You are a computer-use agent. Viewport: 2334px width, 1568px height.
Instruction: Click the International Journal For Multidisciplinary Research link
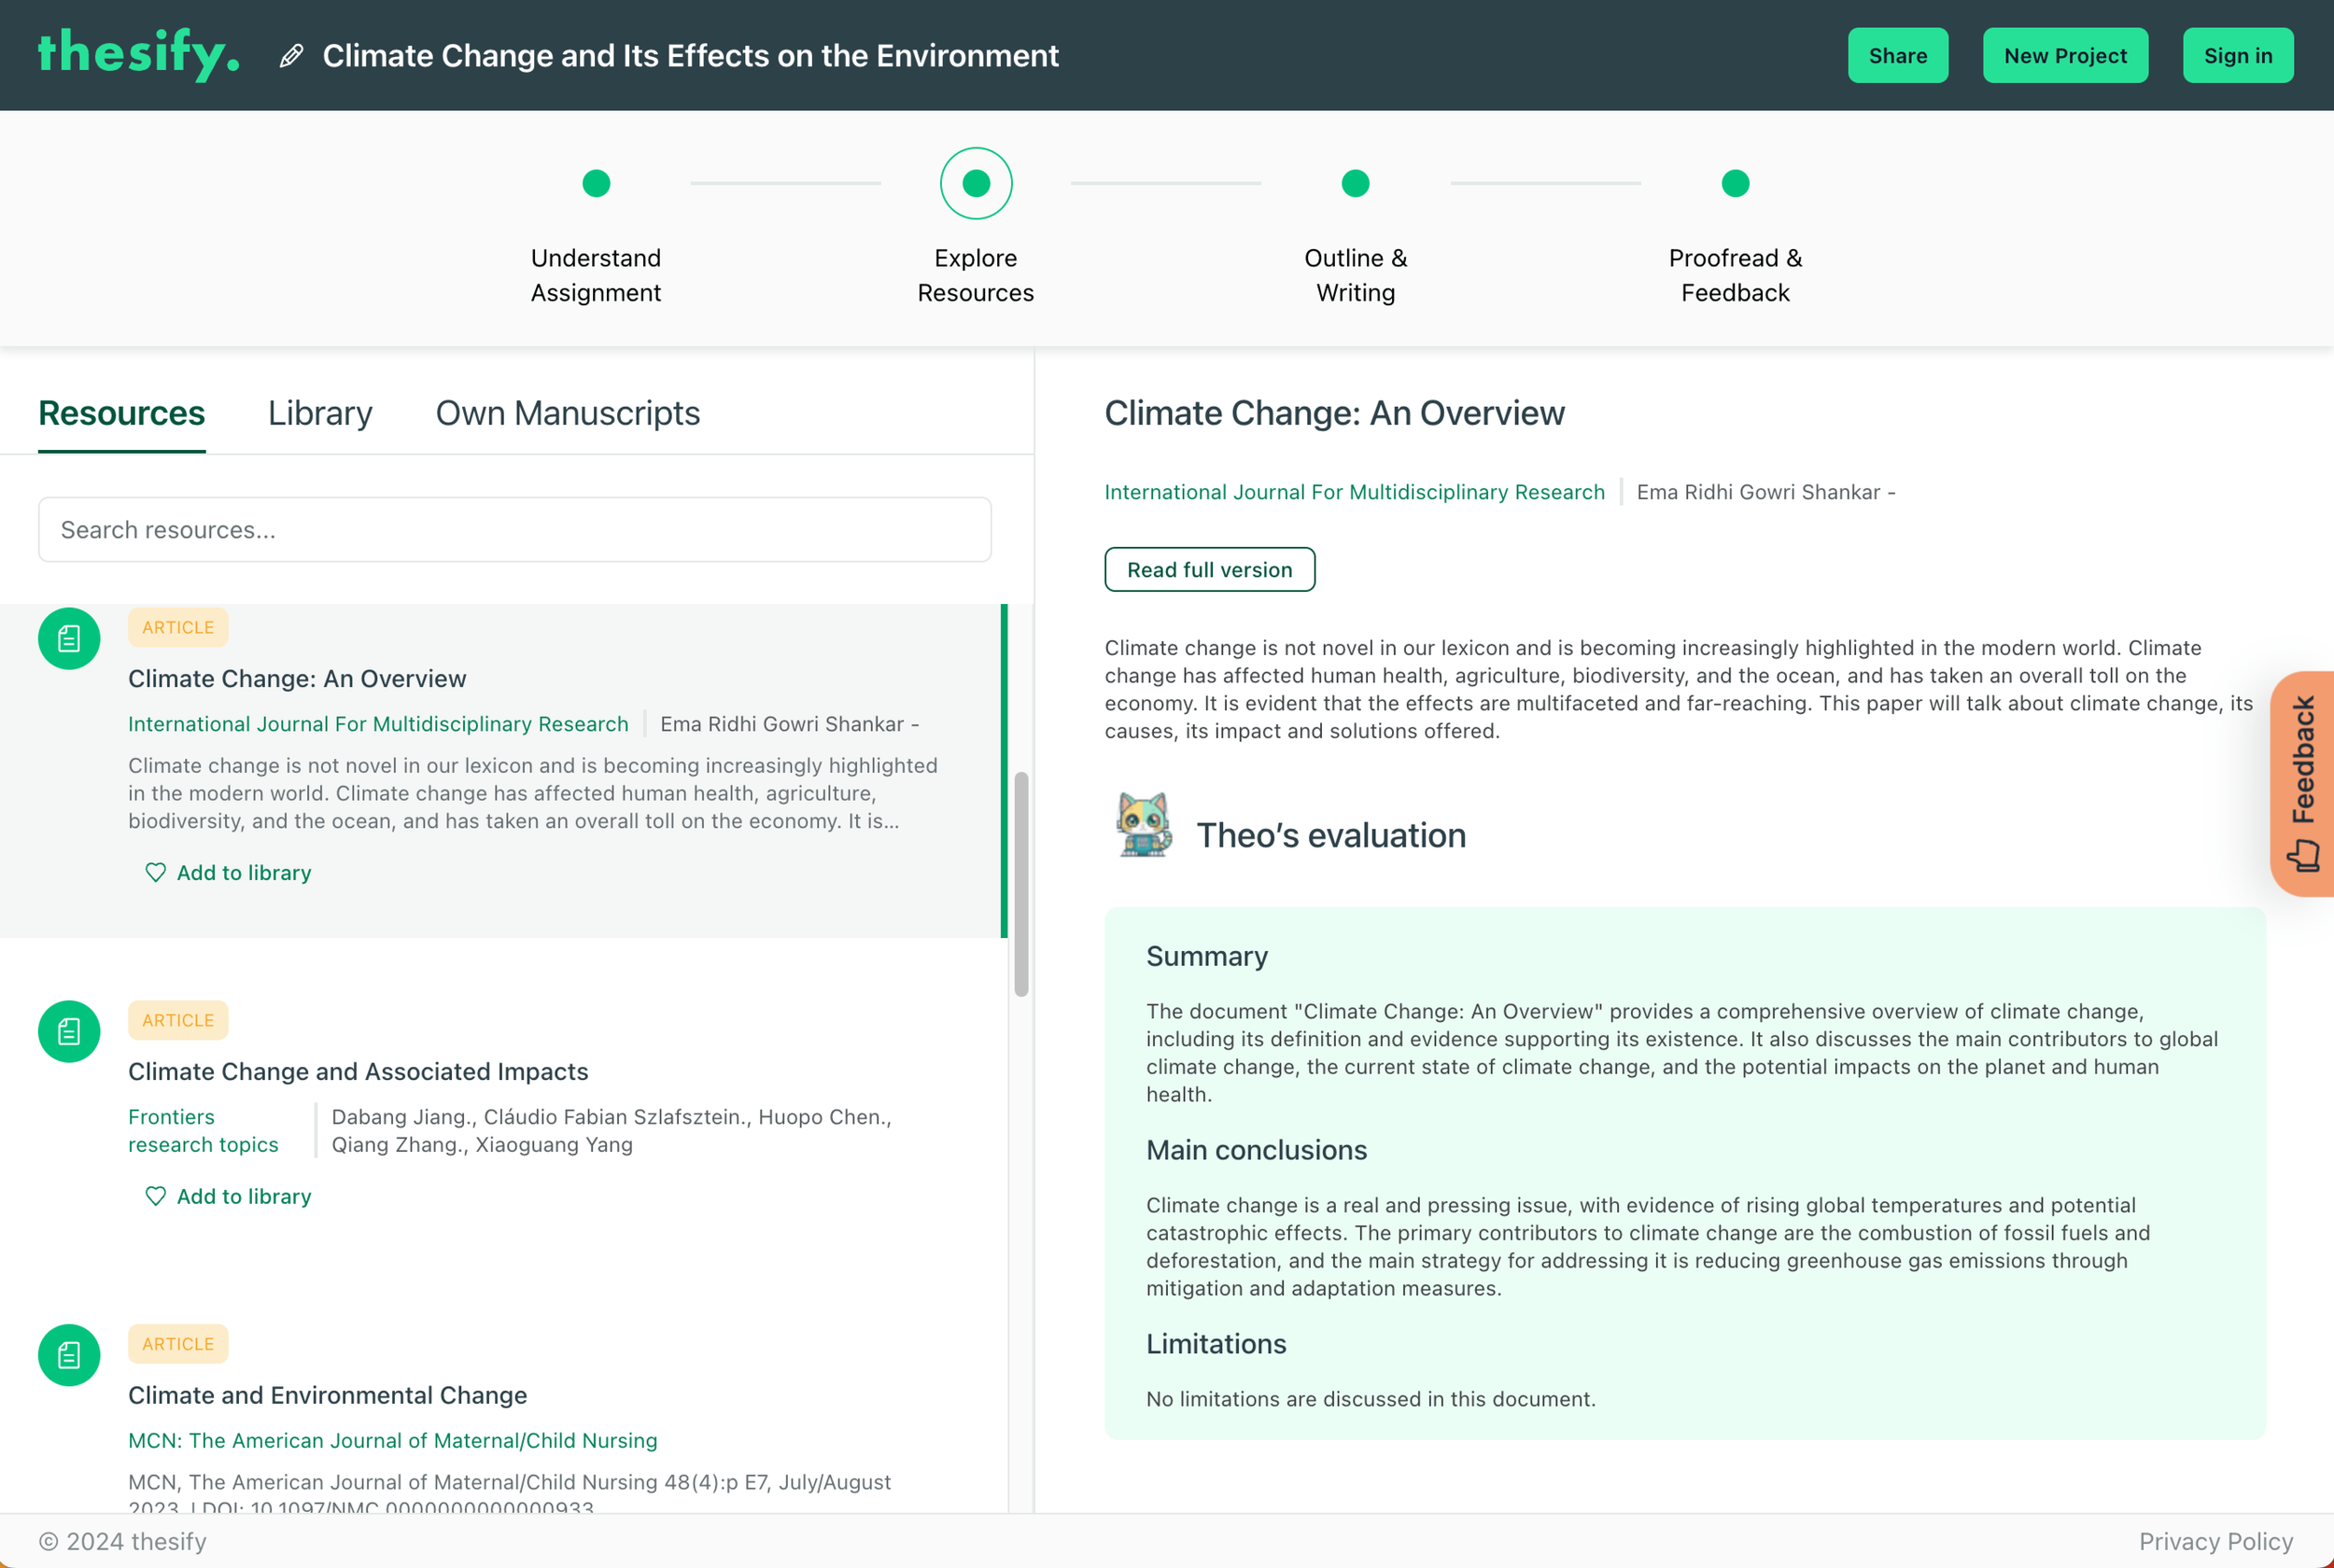1354,491
